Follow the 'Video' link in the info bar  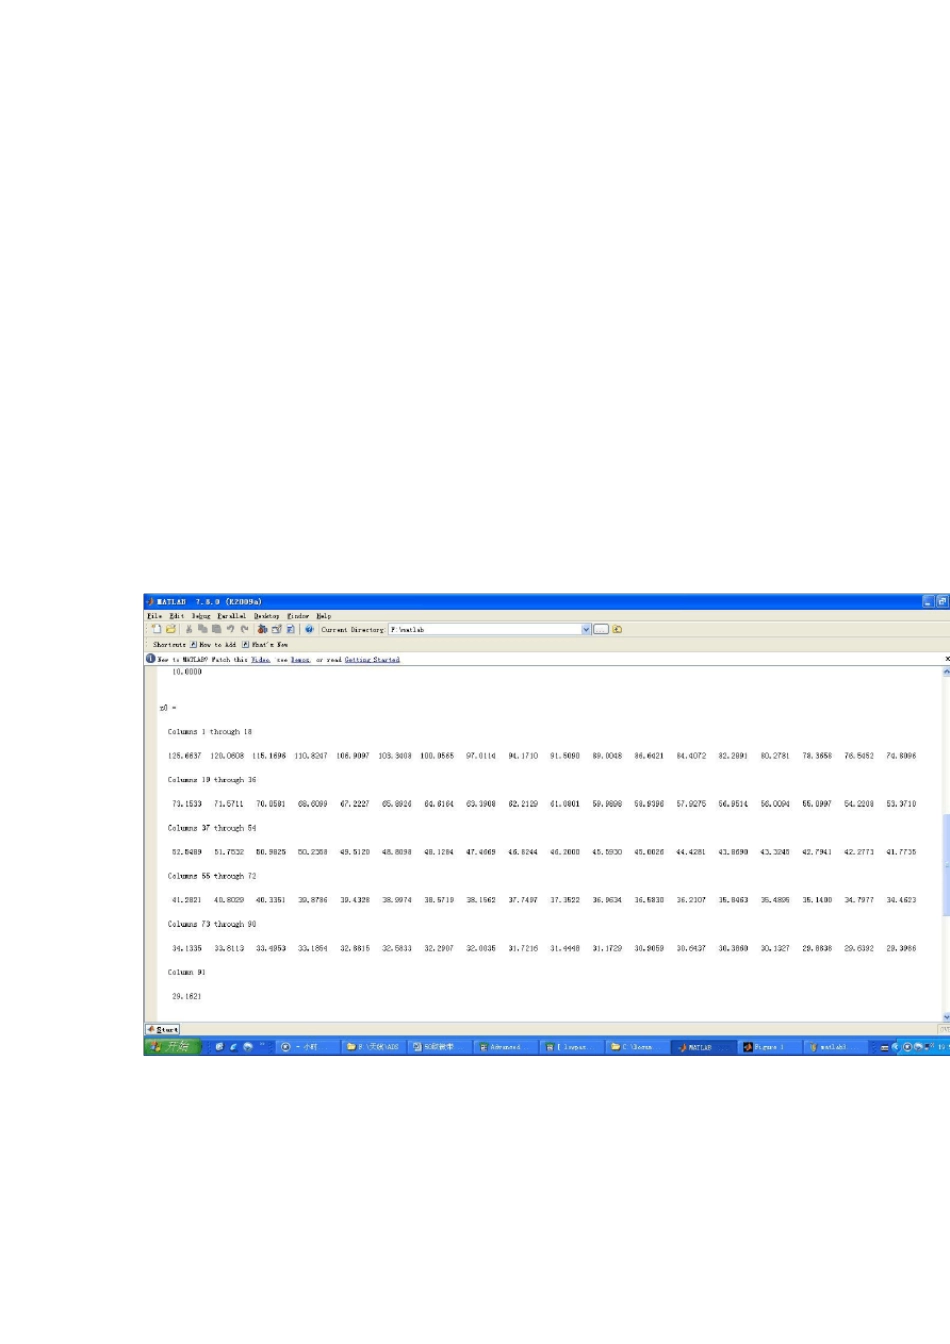coord(260,660)
